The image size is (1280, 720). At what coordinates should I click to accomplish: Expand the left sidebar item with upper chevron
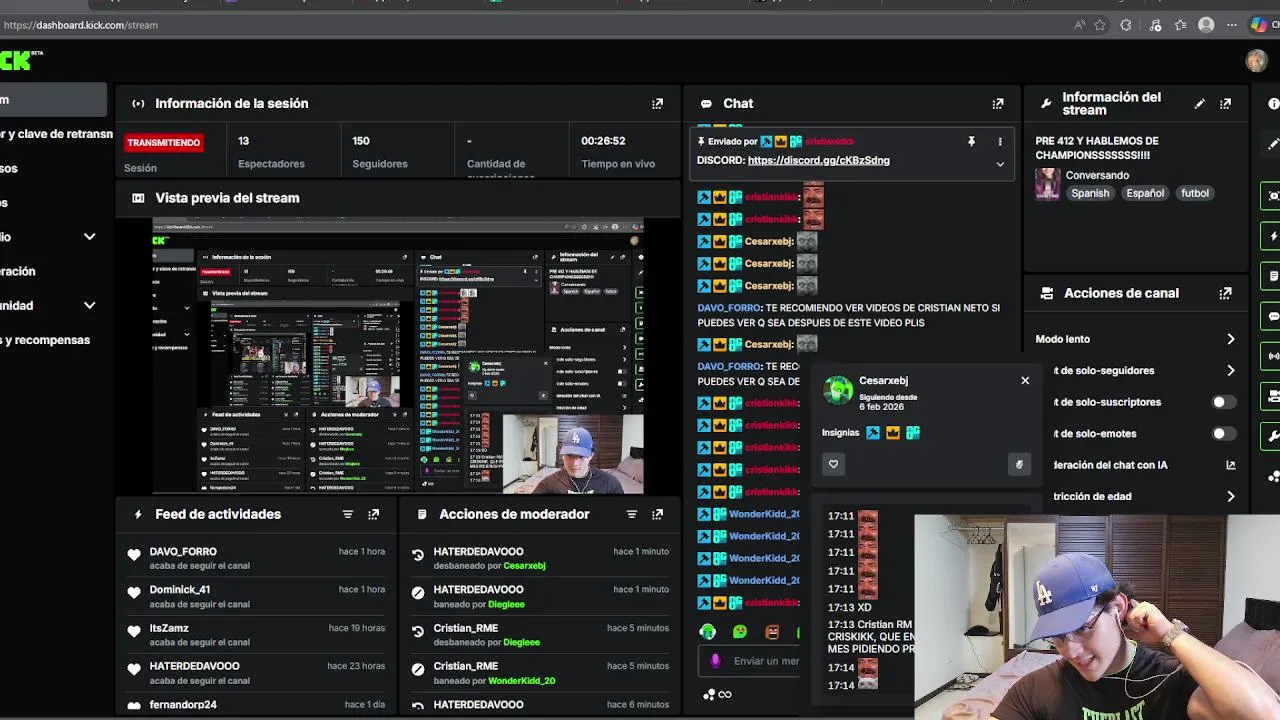[89, 237]
